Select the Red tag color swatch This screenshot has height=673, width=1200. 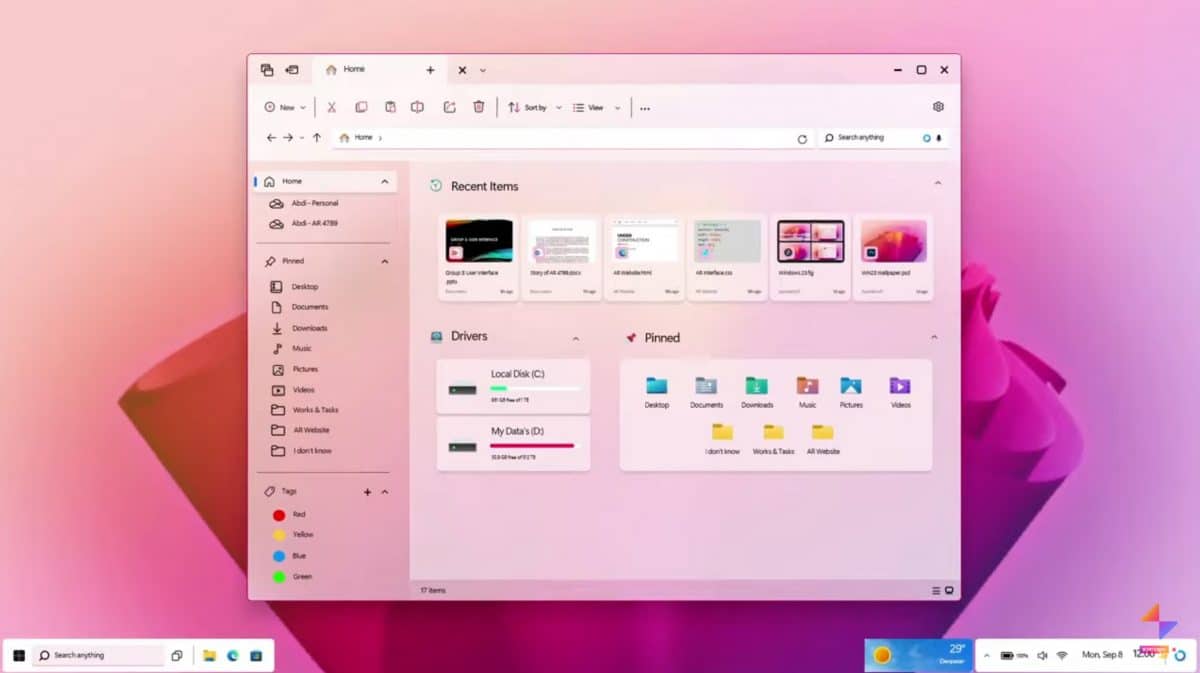[279, 514]
